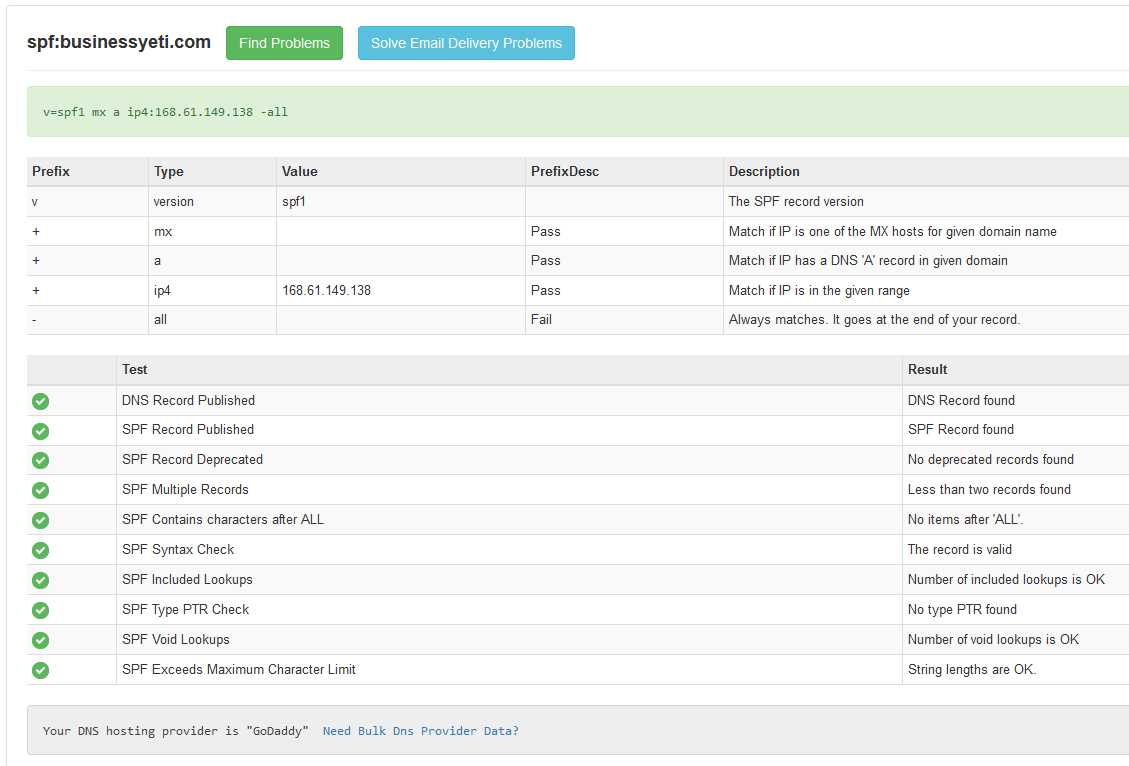Click 'Match if IP is one of the MX hosts' text
Screen dimensions: 1129x766
click(x=893, y=232)
